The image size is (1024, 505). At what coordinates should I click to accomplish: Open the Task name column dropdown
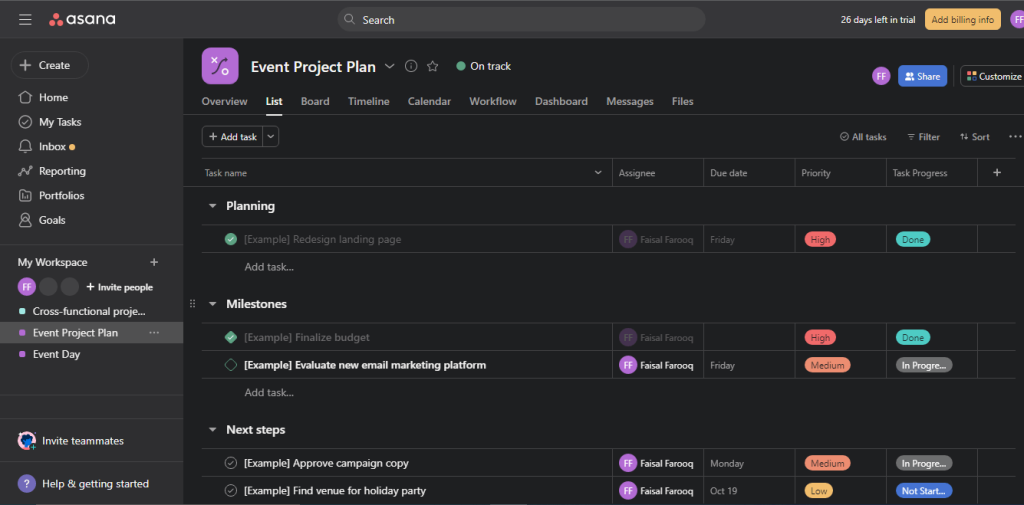(x=598, y=172)
